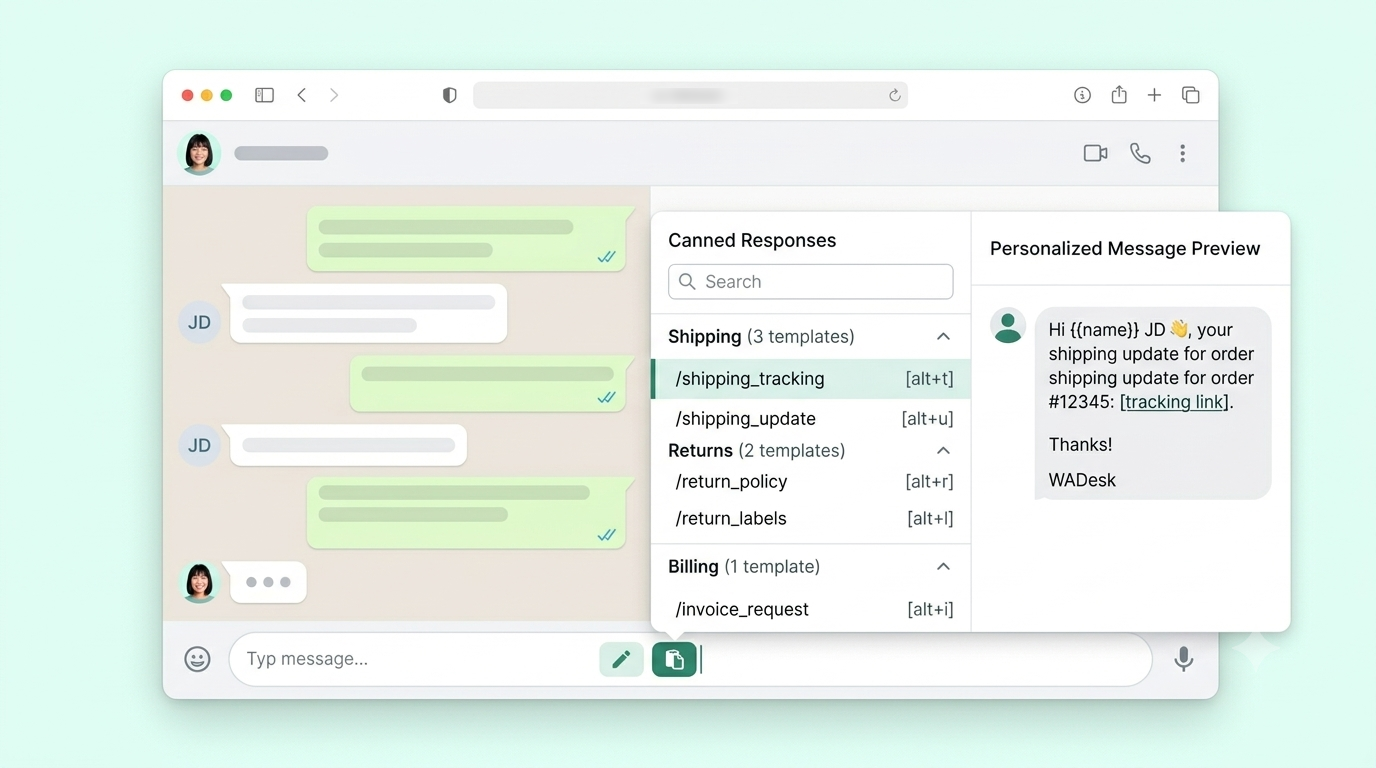The image size is (1376, 768).
Task: Click the [alt+i] shortcut label
Action: click(x=930, y=610)
